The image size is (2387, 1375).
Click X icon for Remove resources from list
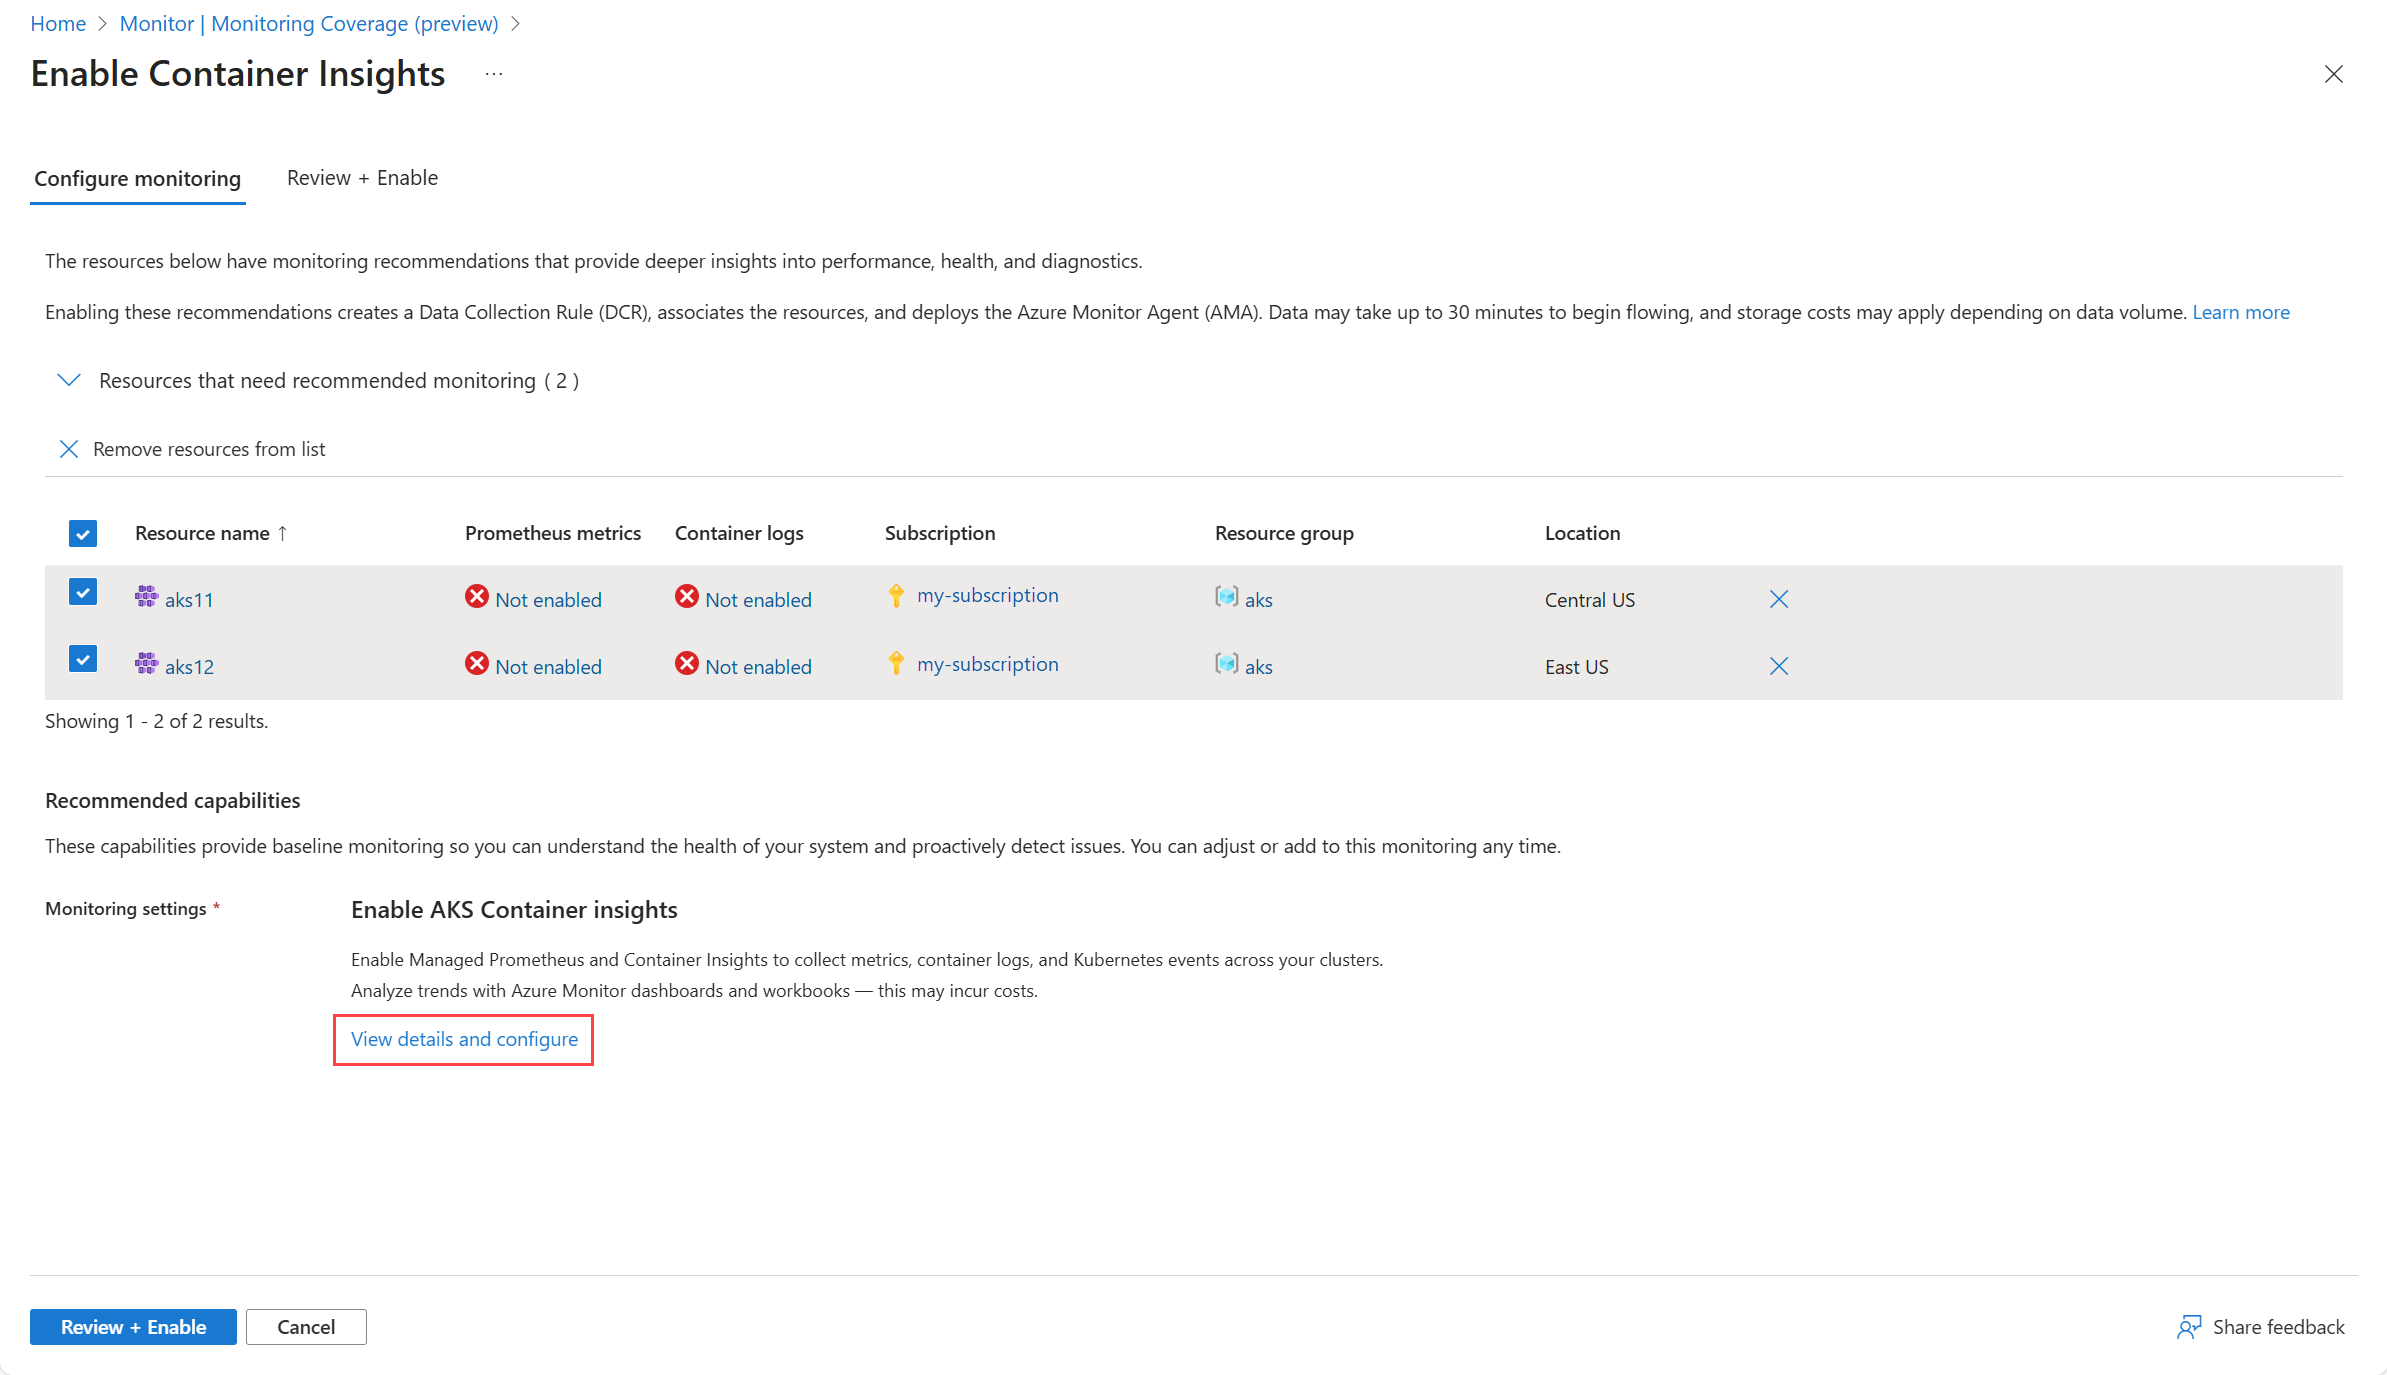click(x=69, y=449)
